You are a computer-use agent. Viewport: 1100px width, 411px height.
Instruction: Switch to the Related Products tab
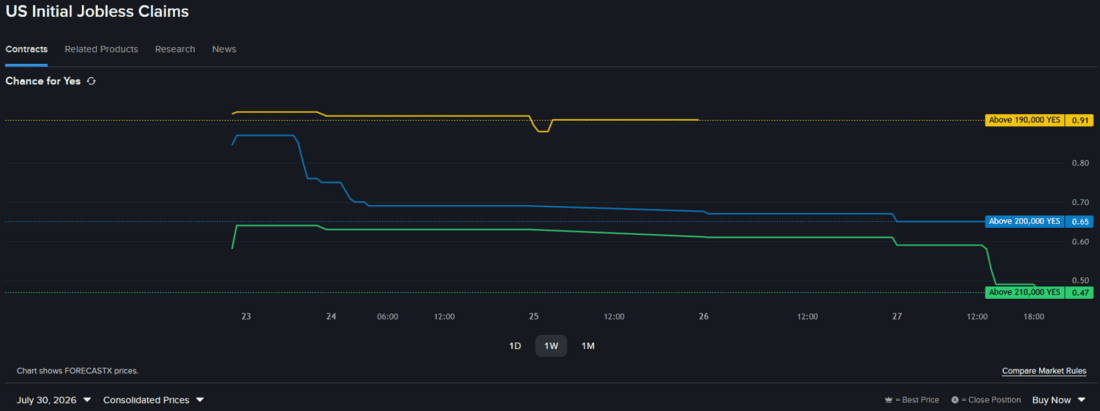101,49
